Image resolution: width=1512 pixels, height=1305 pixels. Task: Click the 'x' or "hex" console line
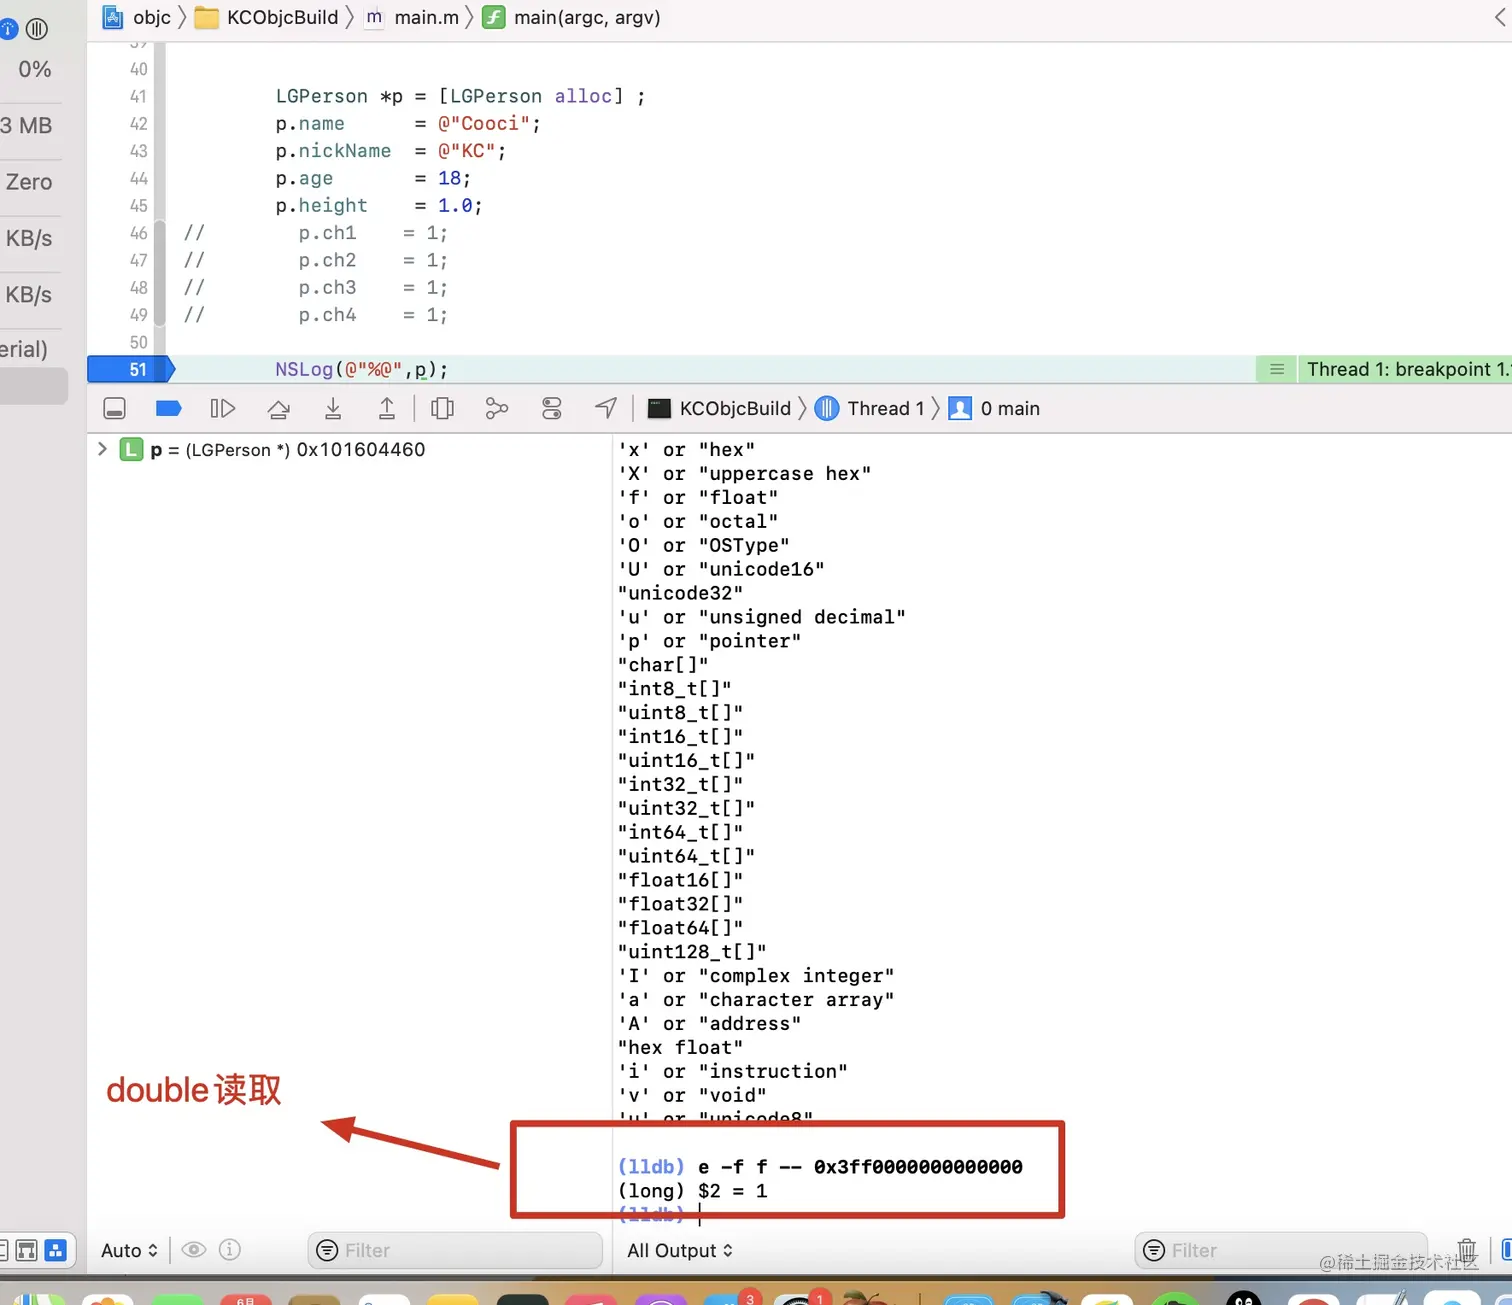[x=687, y=449]
